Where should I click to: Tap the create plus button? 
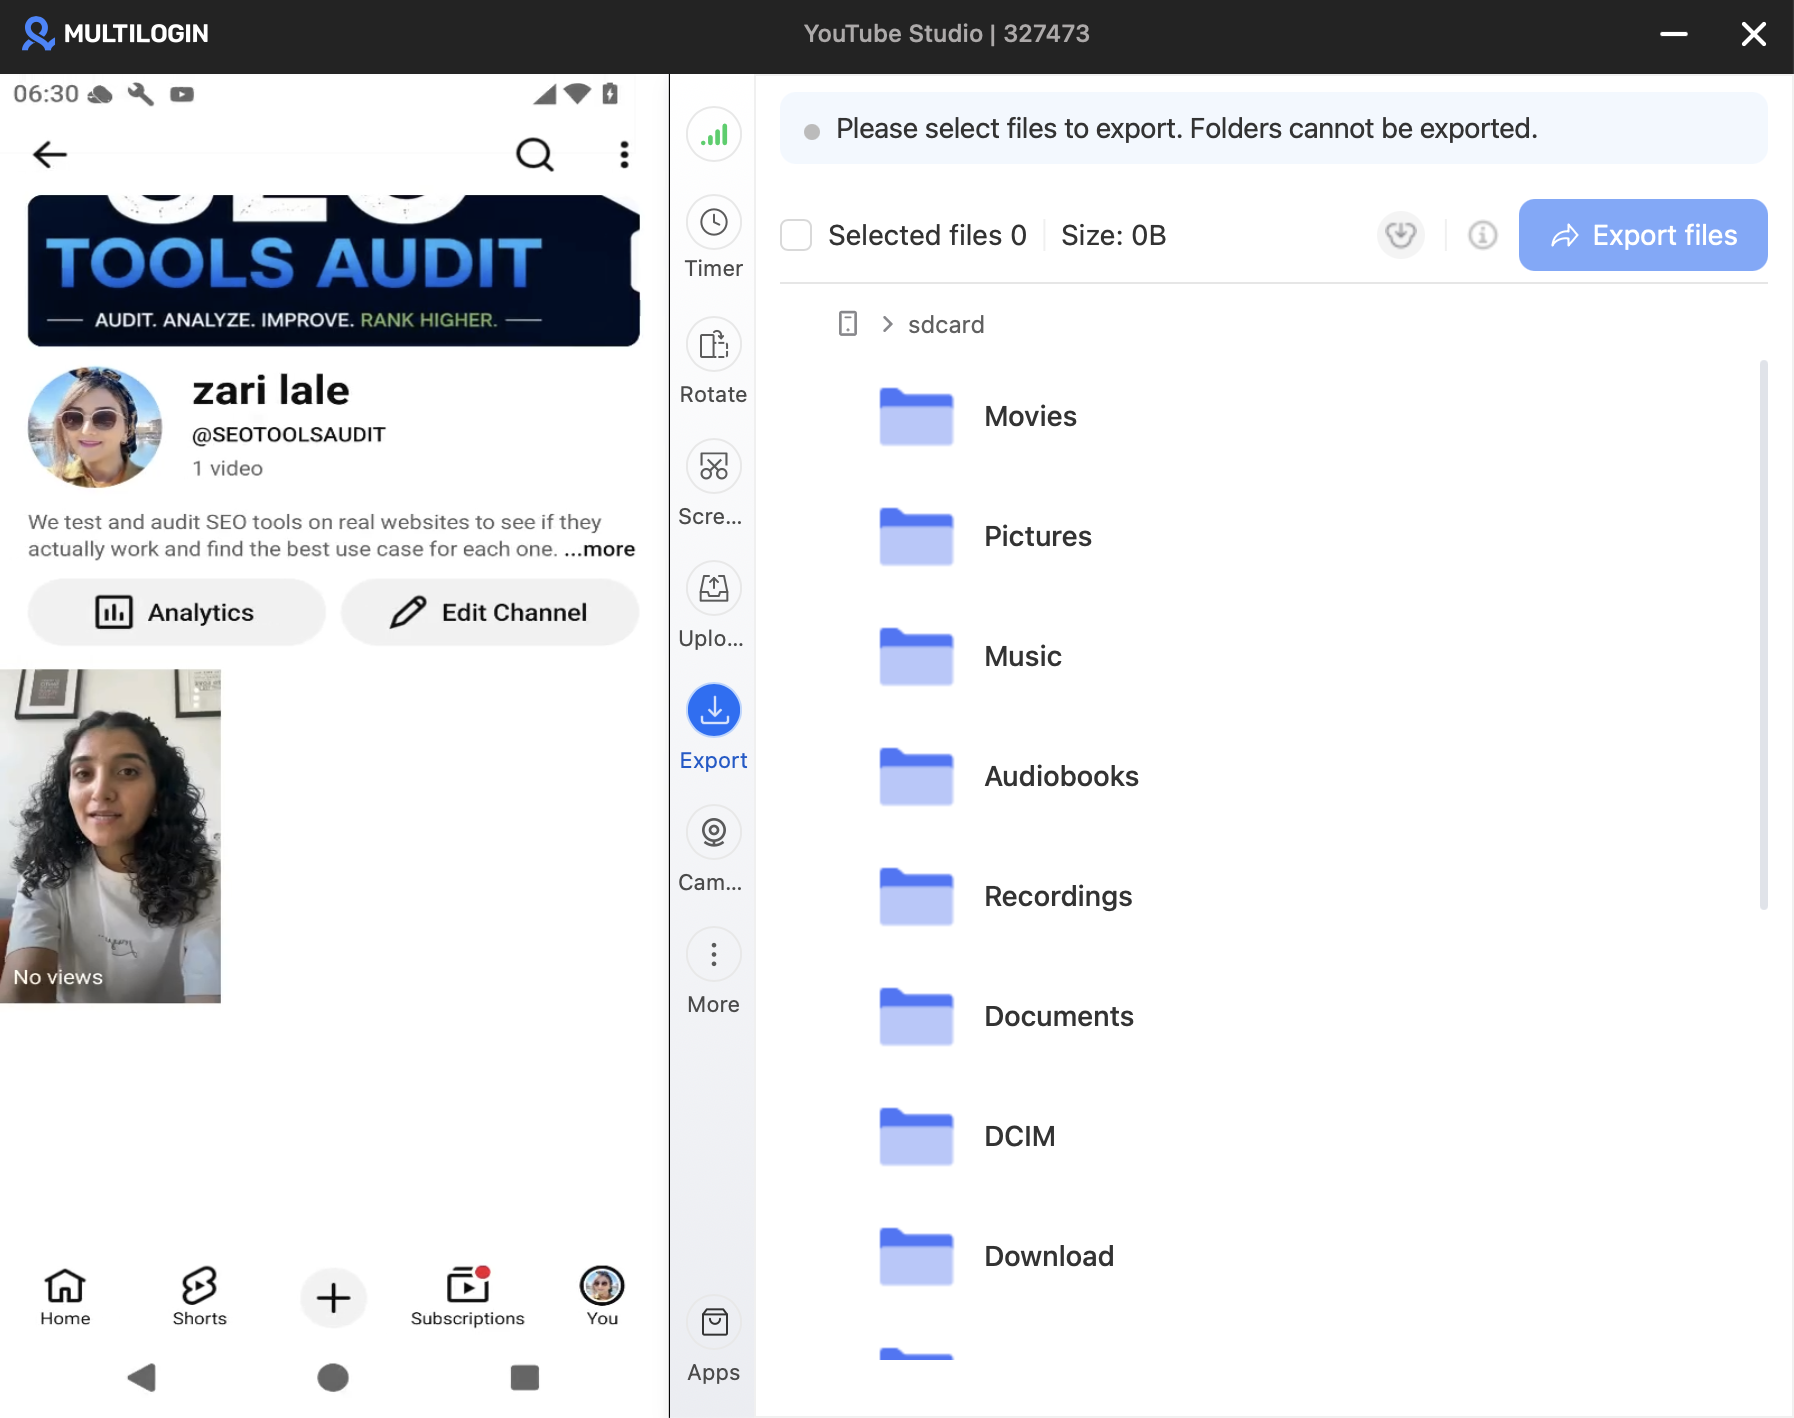333,1298
